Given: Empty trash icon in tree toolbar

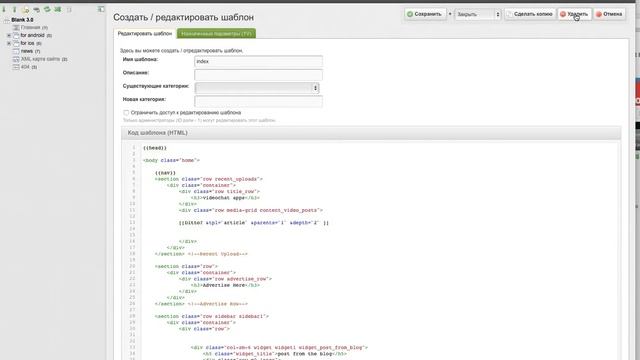Looking at the screenshot, I should [x=69, y=9].
